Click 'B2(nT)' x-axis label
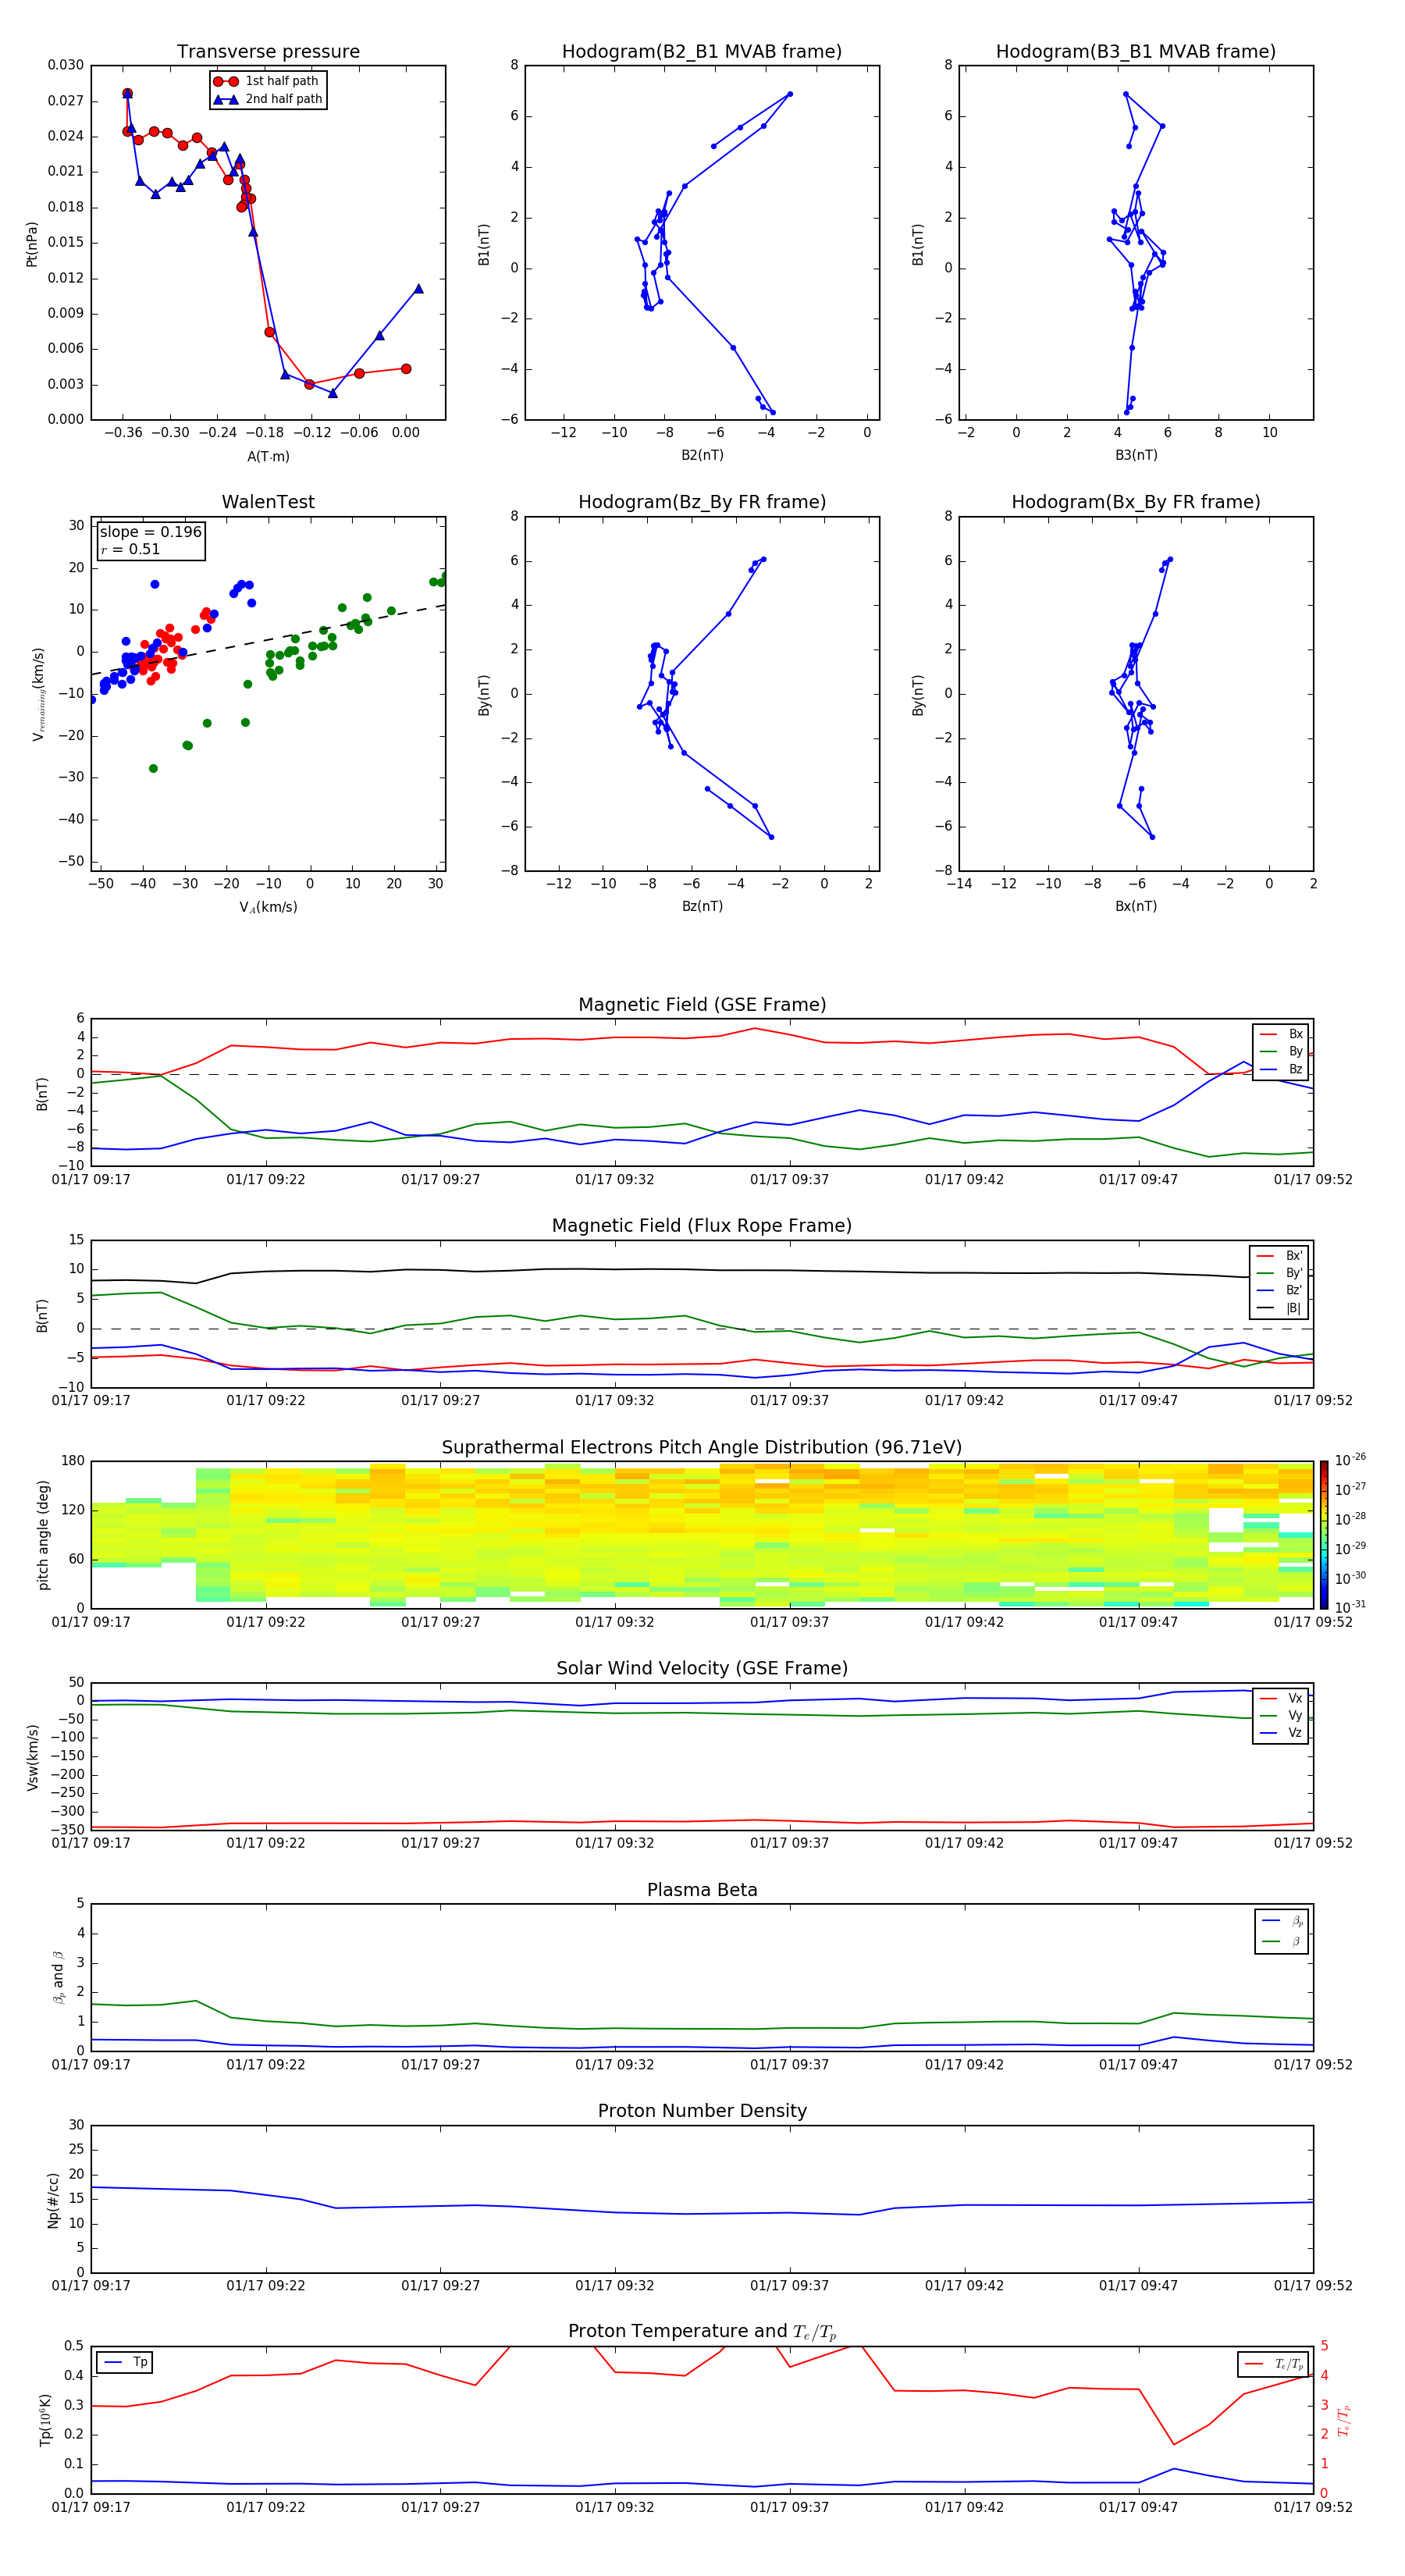This screenshot has height=2576, width=1405. tap(702, 455)
